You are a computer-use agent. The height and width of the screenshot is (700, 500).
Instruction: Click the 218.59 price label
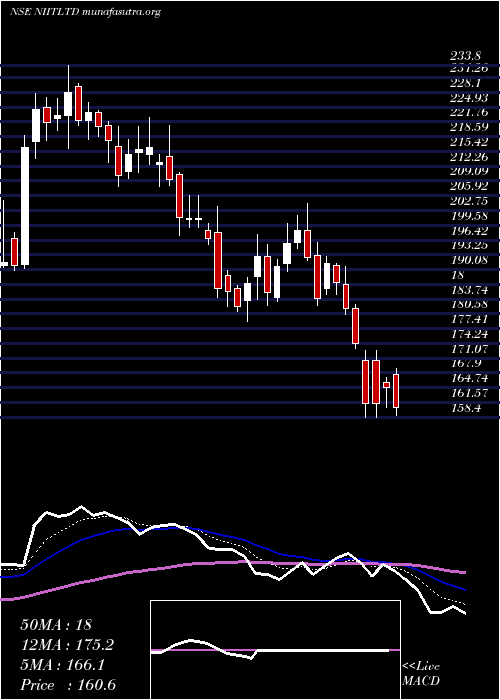(469, 127)
